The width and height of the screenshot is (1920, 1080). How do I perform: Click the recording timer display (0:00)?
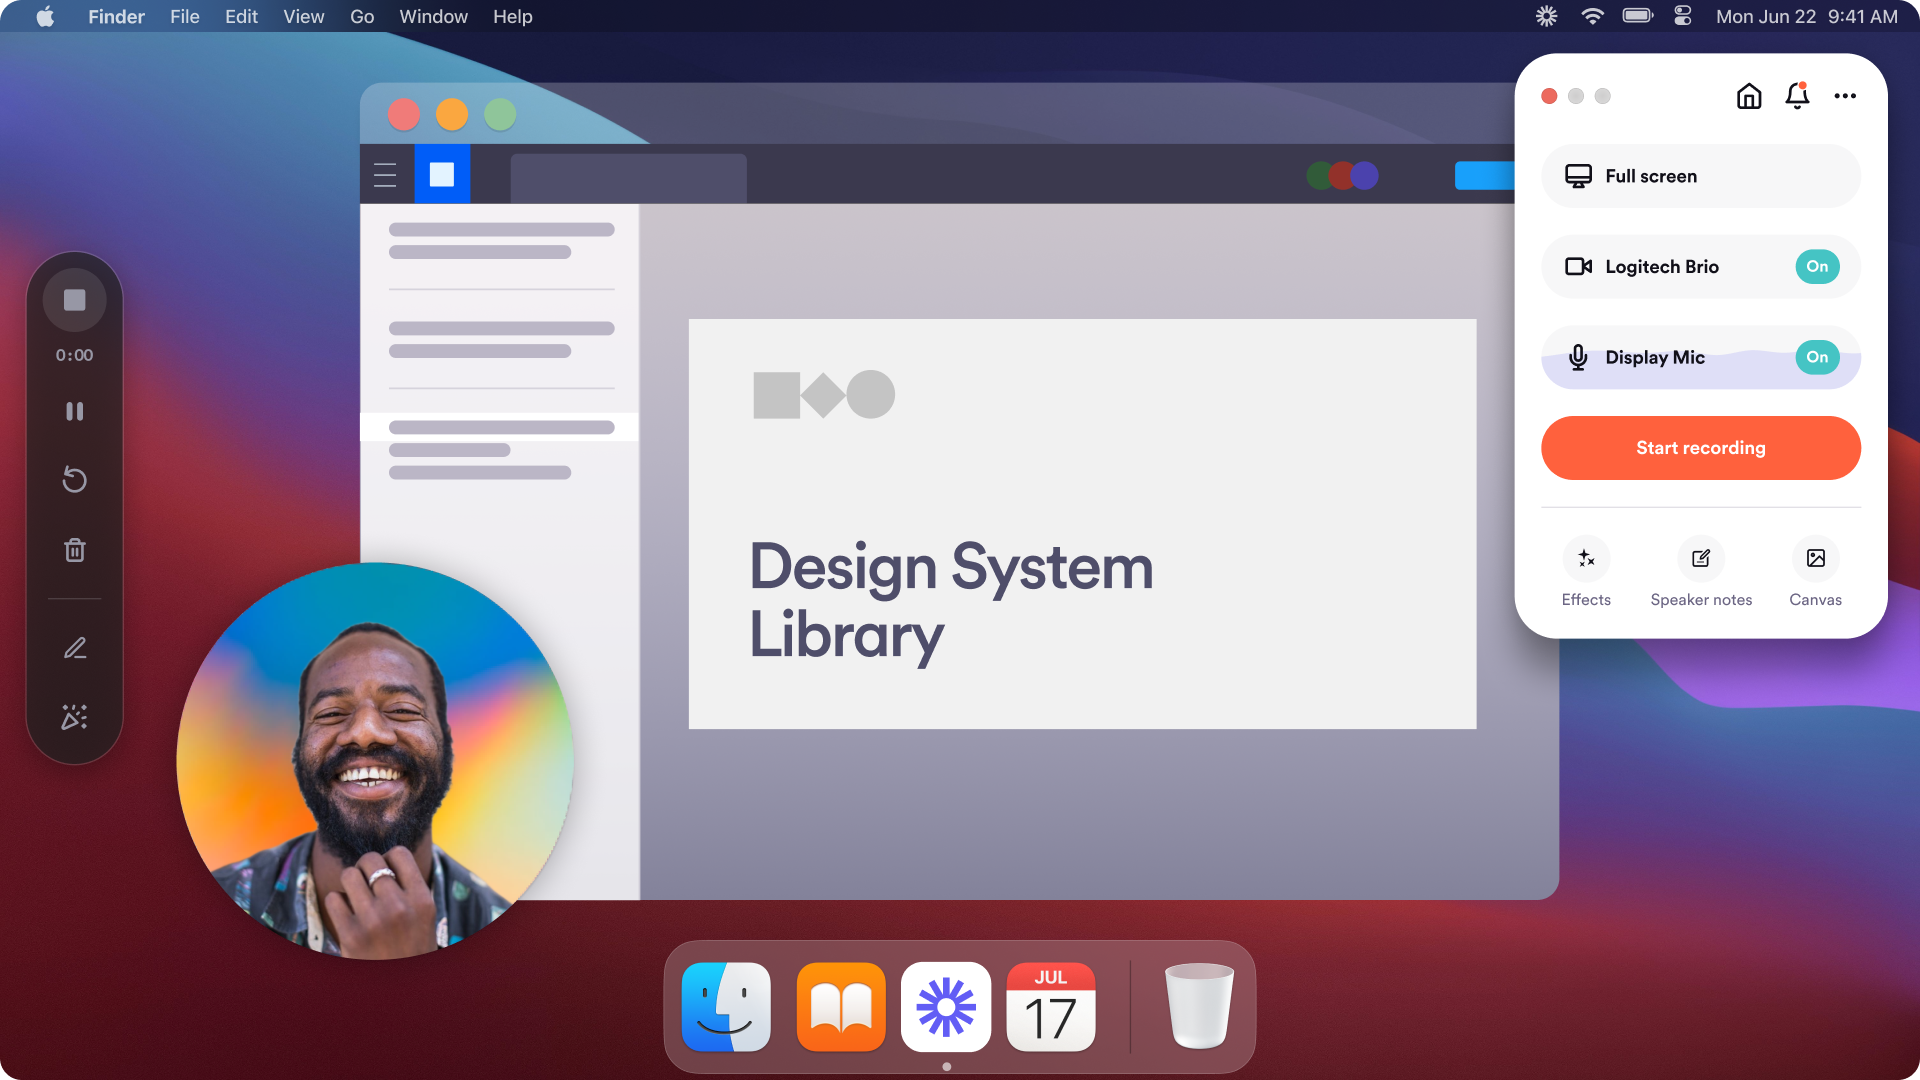(x=75, y=353)
